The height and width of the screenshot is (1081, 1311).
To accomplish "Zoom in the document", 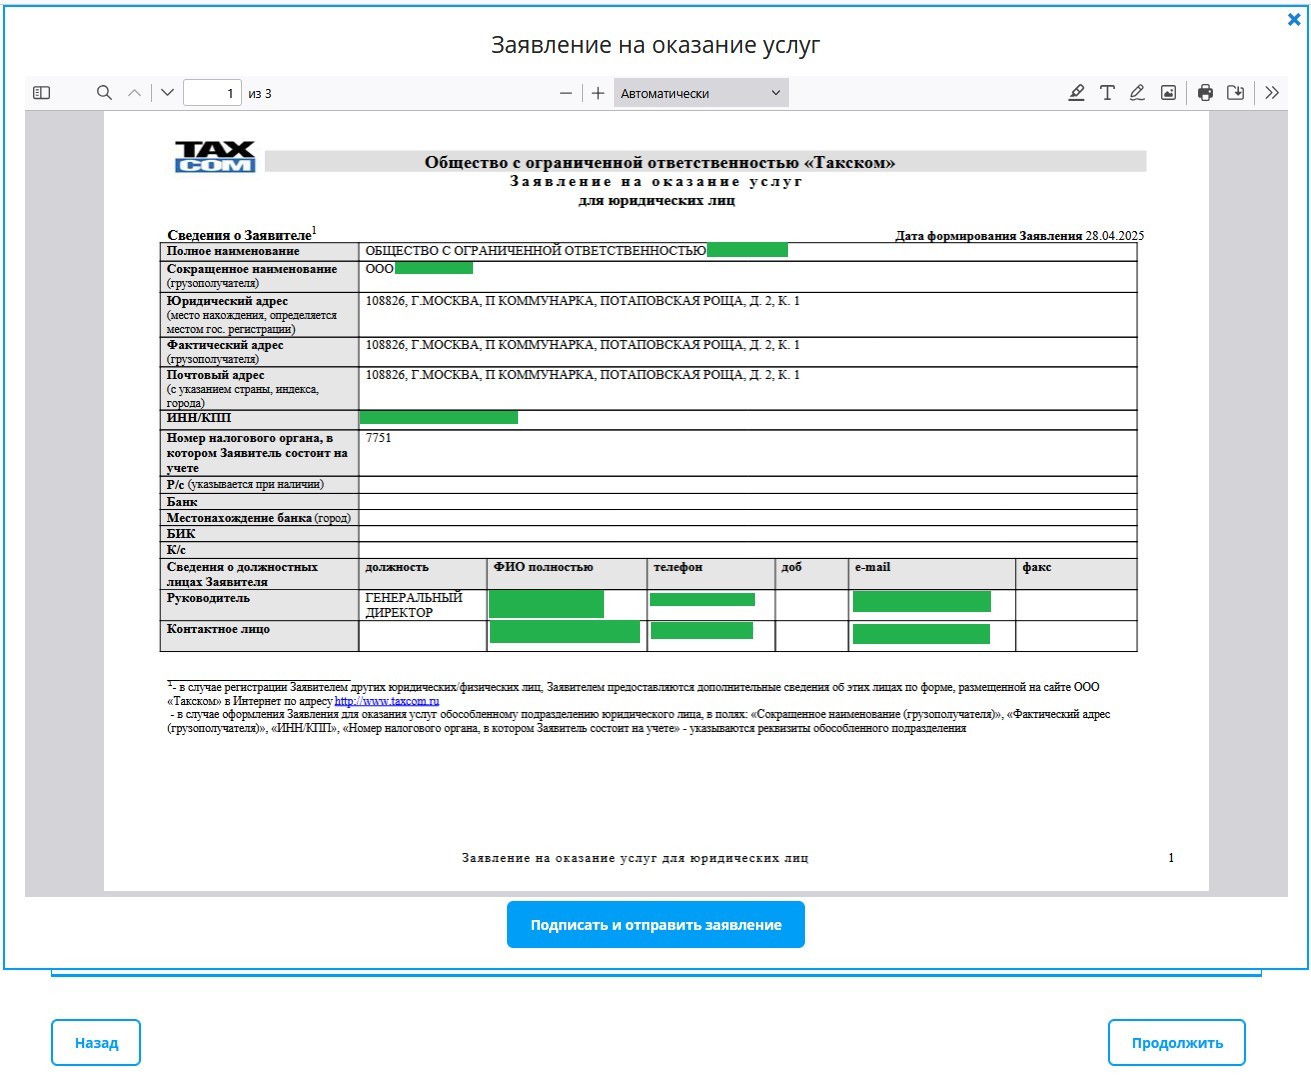I will coord(598,93).
